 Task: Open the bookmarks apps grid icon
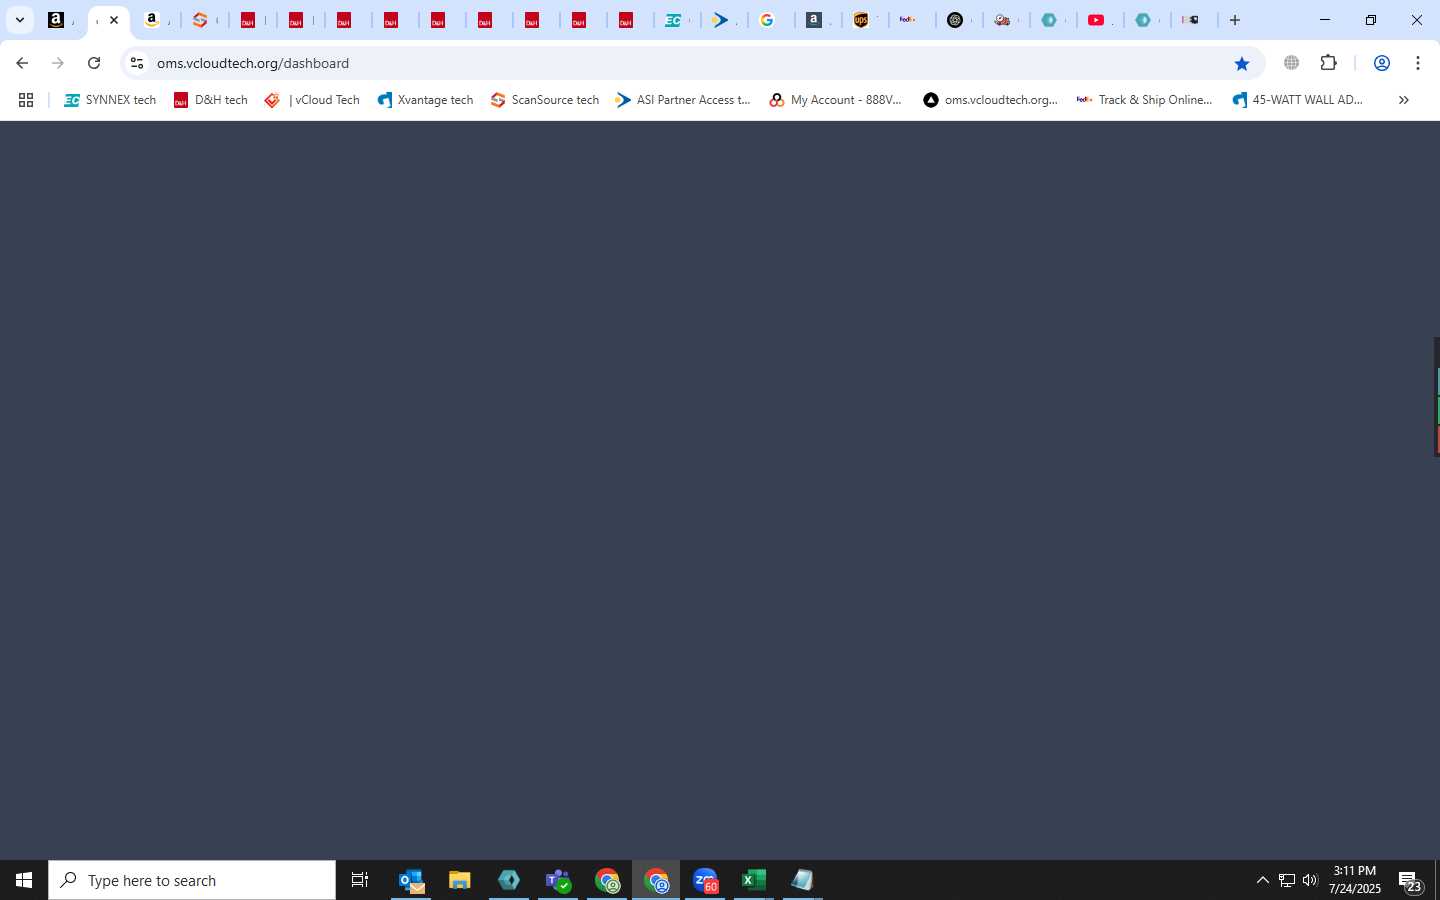point(26,100)
